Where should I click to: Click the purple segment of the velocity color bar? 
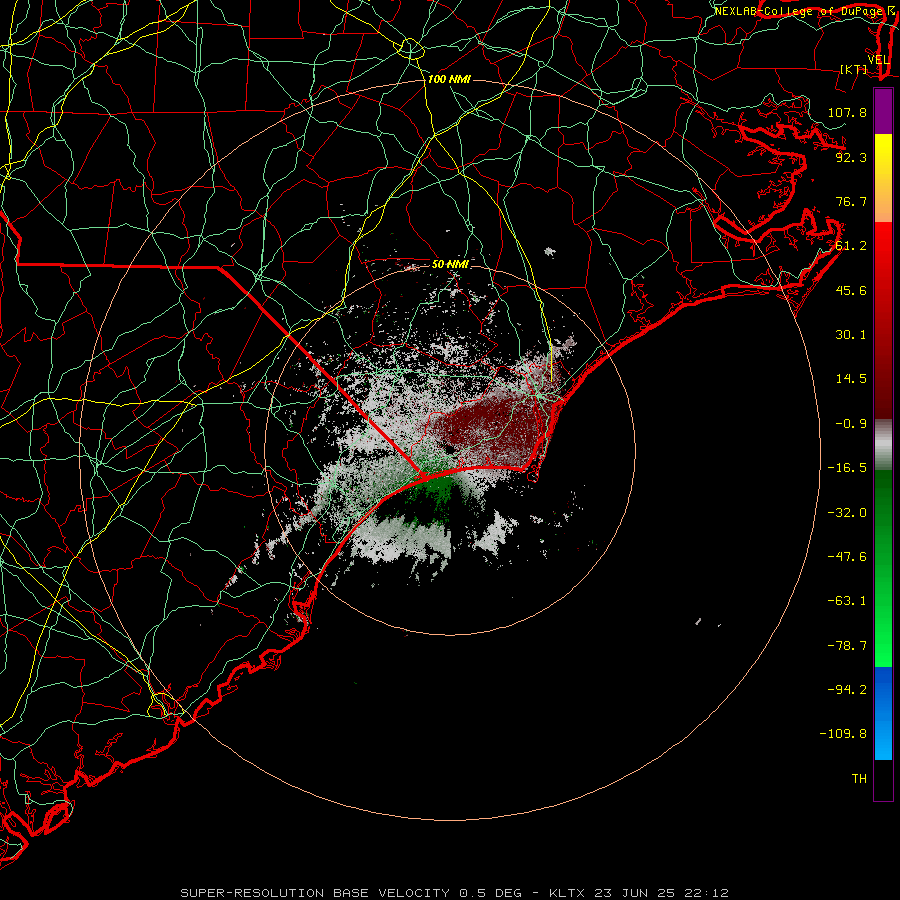pos(883,111)
